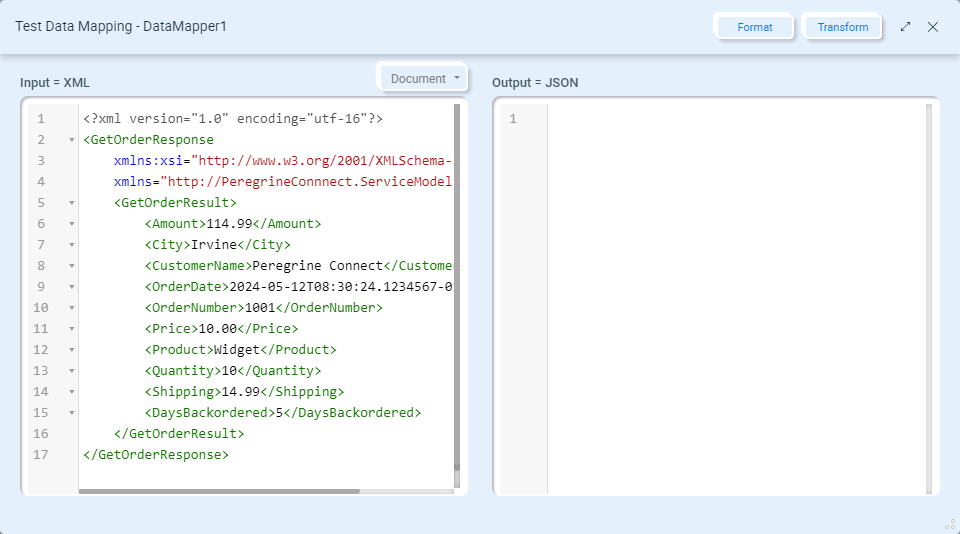Click inside the empty JSON output editor

[x=737, y=298]
